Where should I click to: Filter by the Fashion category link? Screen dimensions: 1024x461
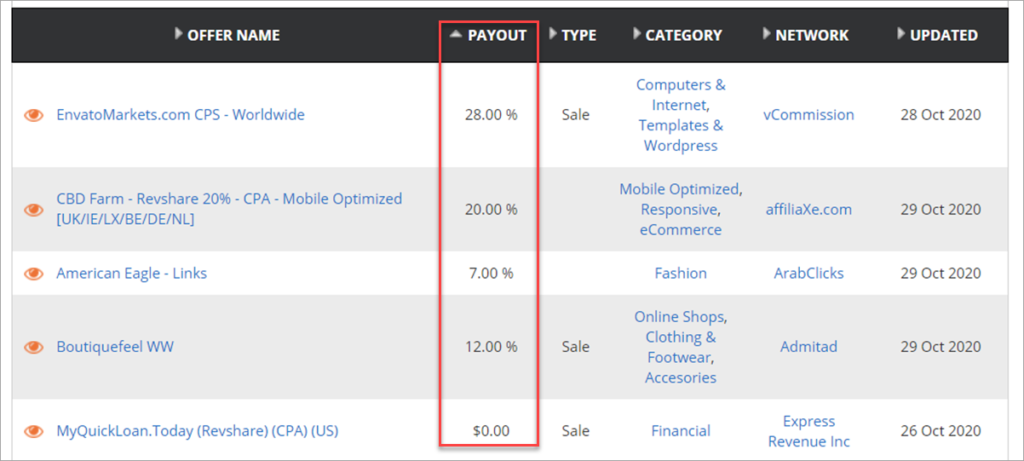pos(680,273)
